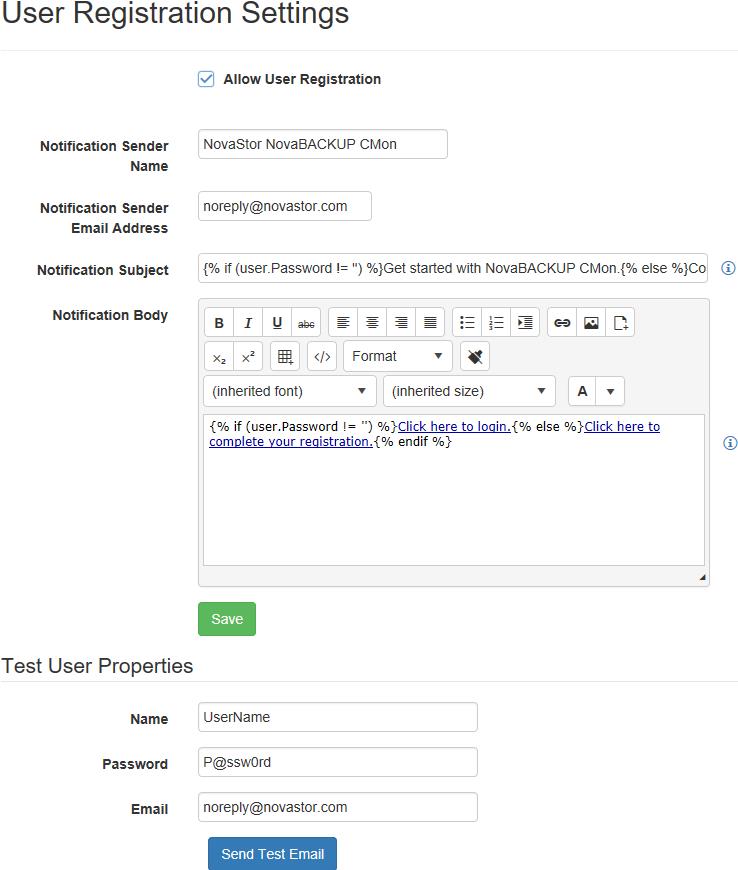Screen dimensions: 738x870
Task: Click the 'Allow User Registration' label text
Action: click(302, 79)
